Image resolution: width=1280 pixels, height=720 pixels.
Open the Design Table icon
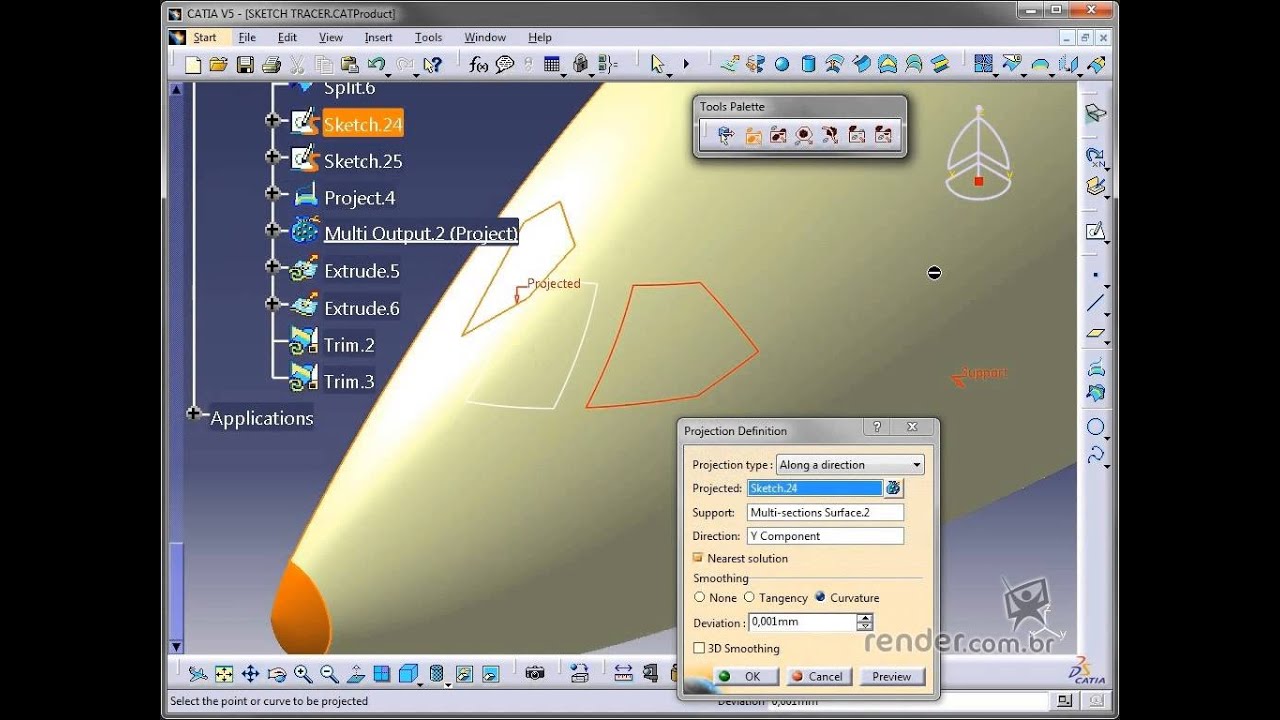coord(552,65)
